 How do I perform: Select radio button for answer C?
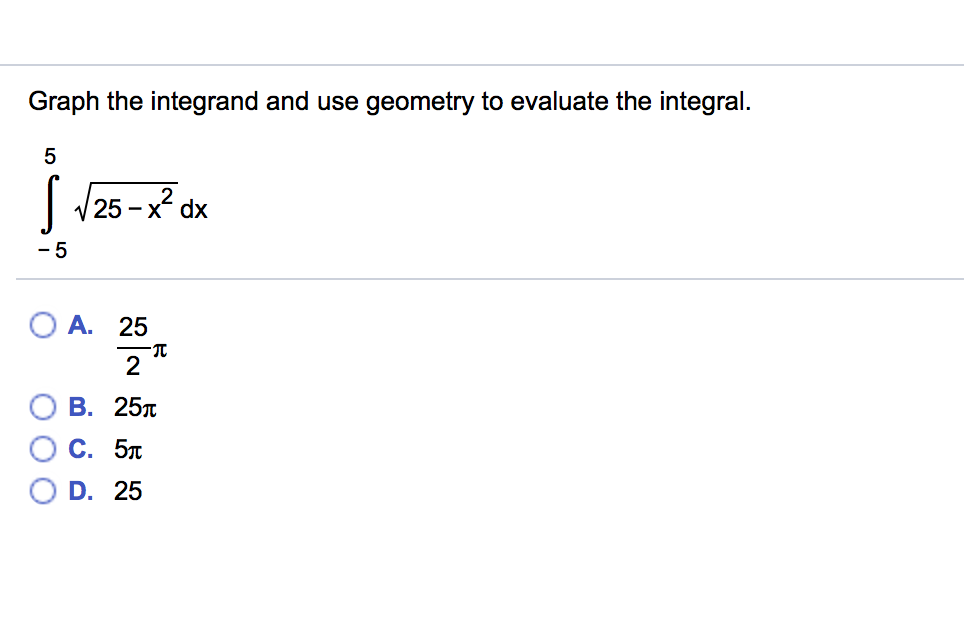point(44,449)
